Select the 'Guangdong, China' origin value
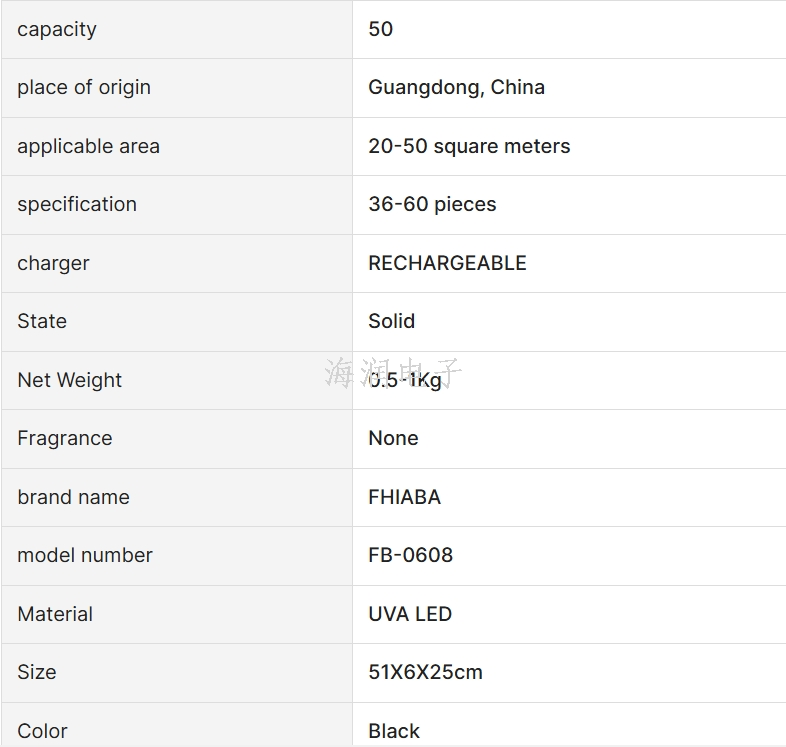The width and height of the screenshot is (786, 747). pos(456,87)
